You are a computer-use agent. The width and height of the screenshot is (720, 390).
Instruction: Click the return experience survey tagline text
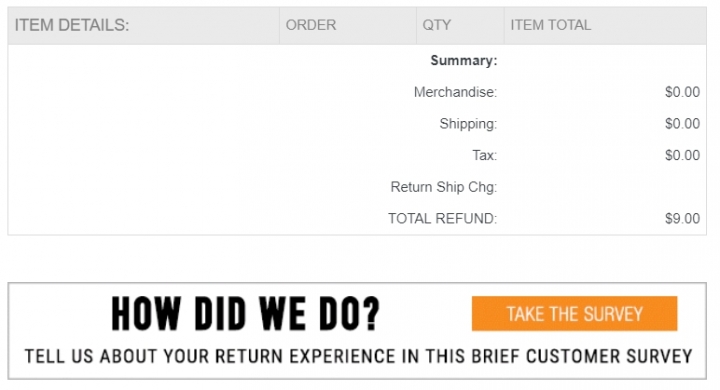pos(358,356)
